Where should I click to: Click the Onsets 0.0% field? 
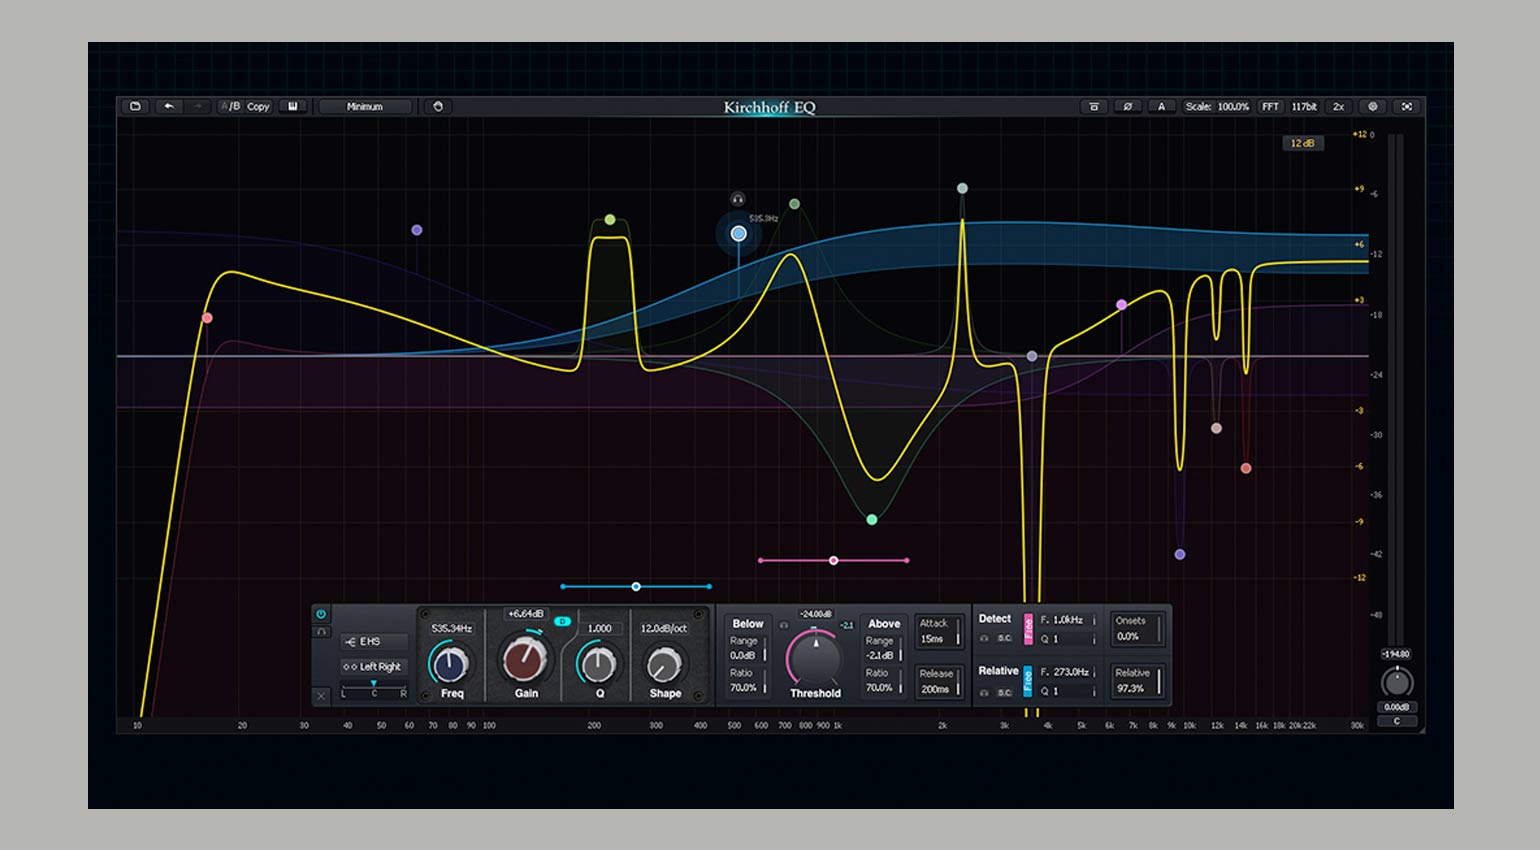(1137, 628)
